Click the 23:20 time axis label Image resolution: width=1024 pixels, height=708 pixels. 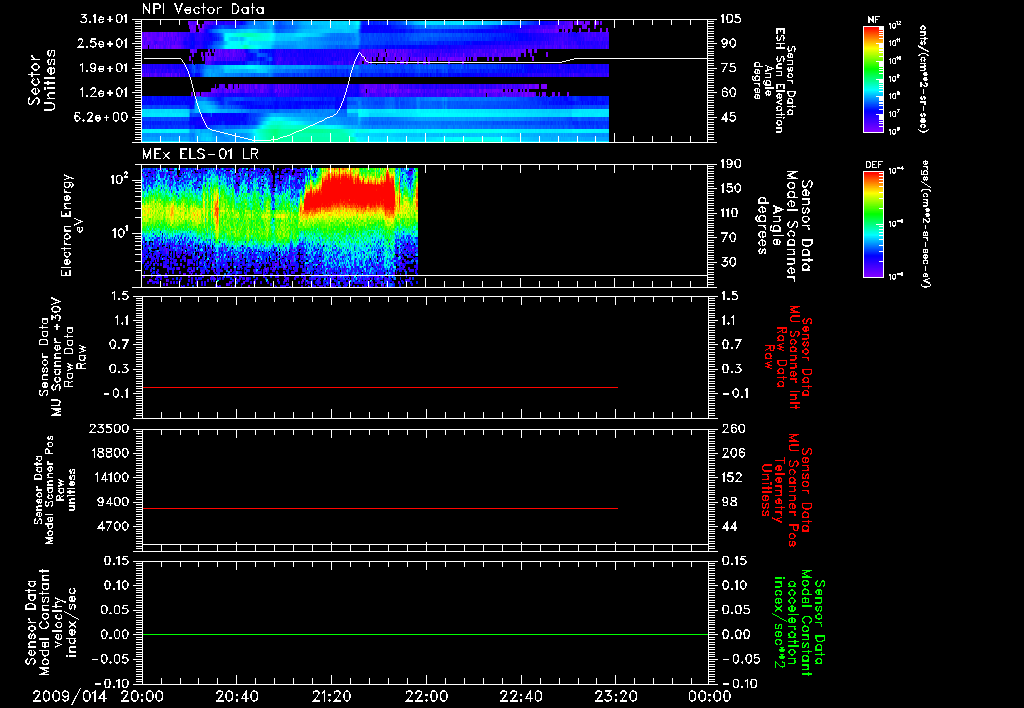(615, 696)
